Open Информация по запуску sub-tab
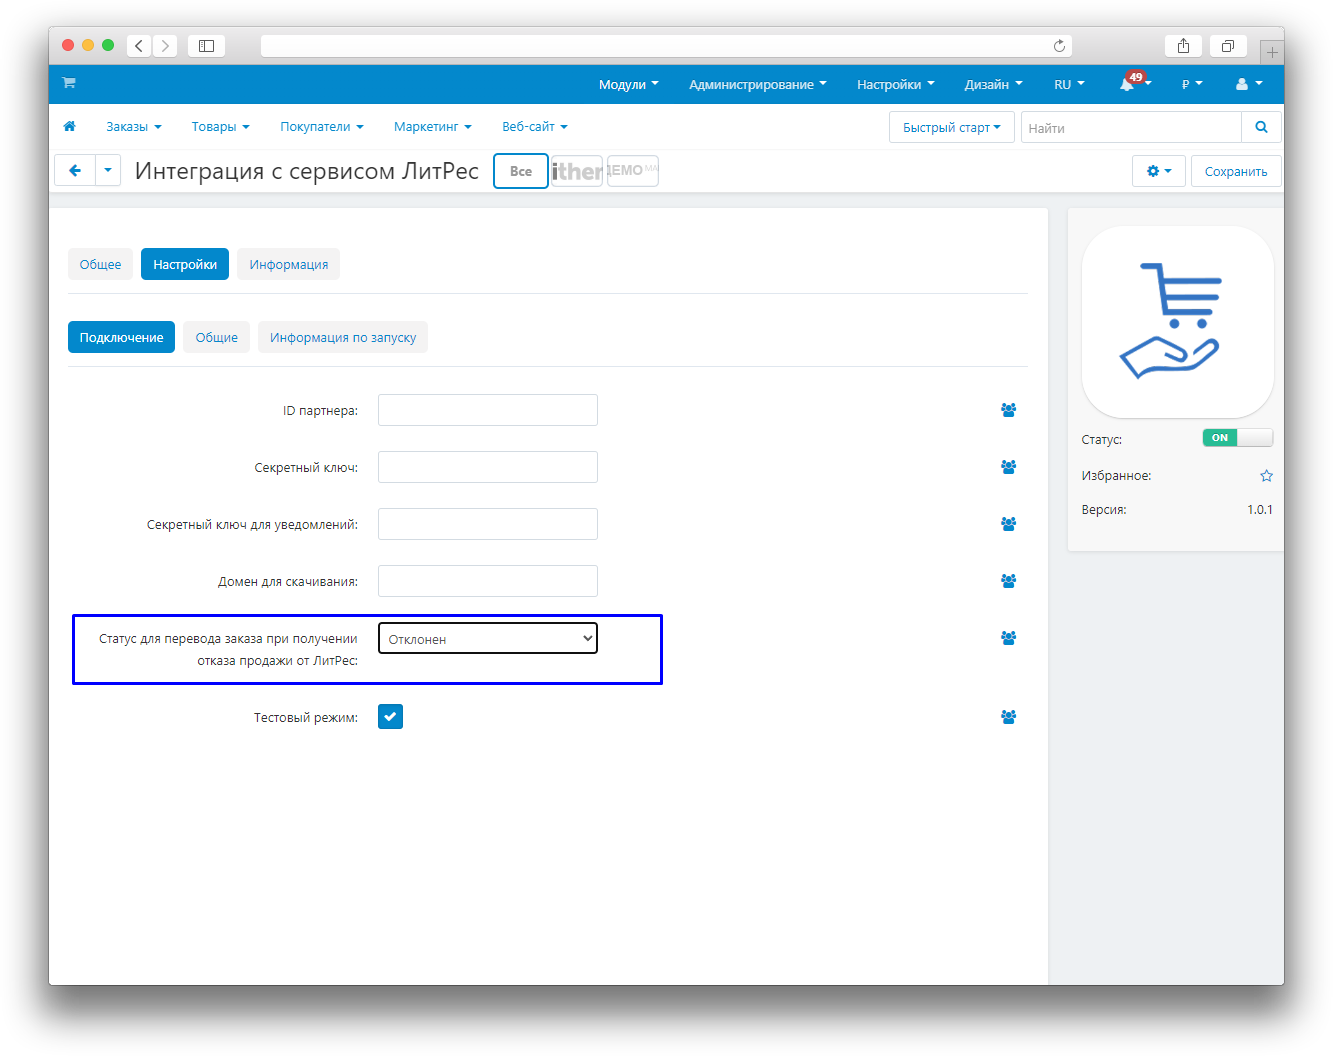Screen dimensions: 1333x1056 [343, 337]
